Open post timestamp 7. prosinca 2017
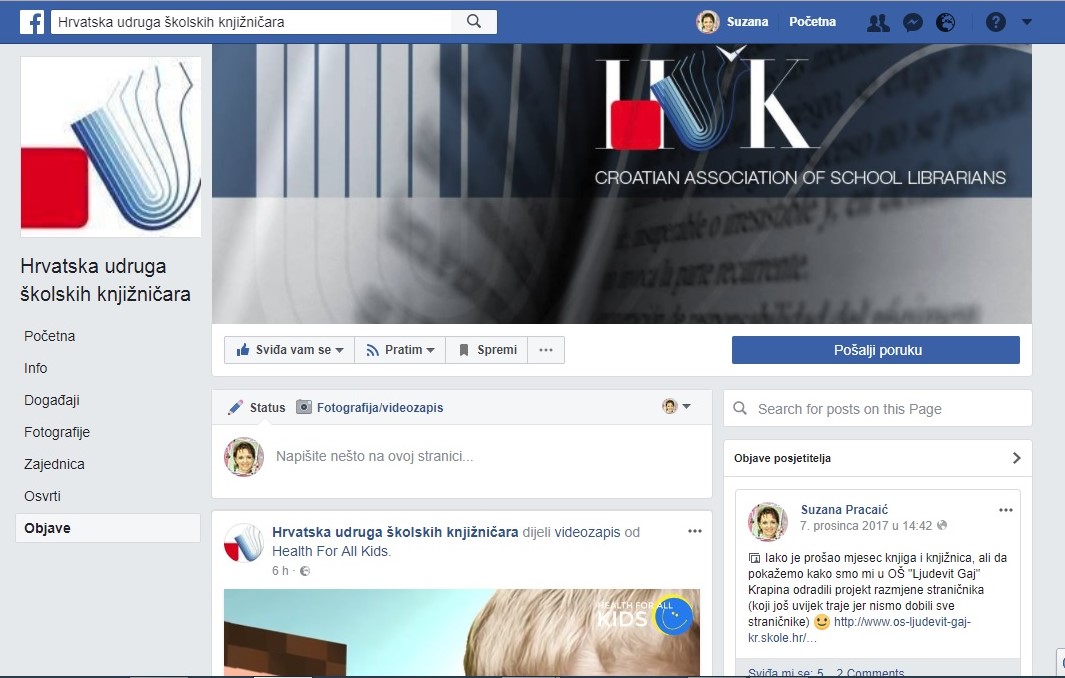1065x678 pixels. pos(866,526)
